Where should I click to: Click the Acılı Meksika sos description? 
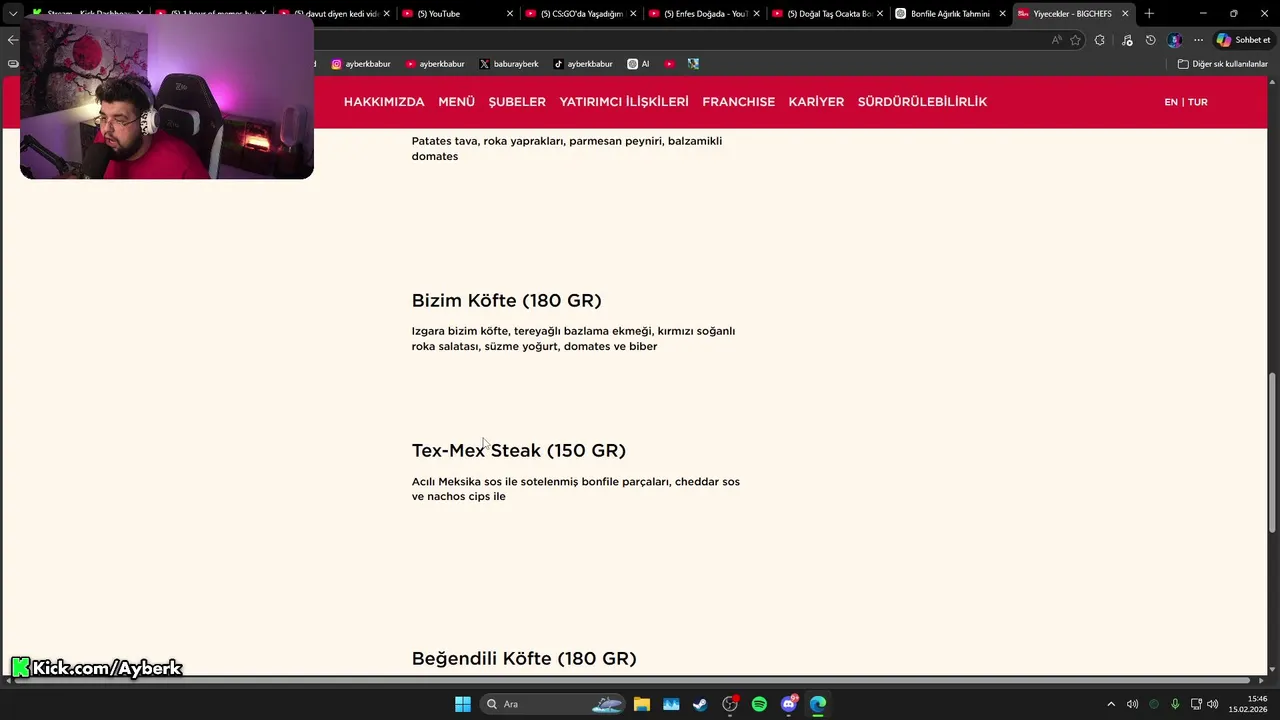point(576,489)
